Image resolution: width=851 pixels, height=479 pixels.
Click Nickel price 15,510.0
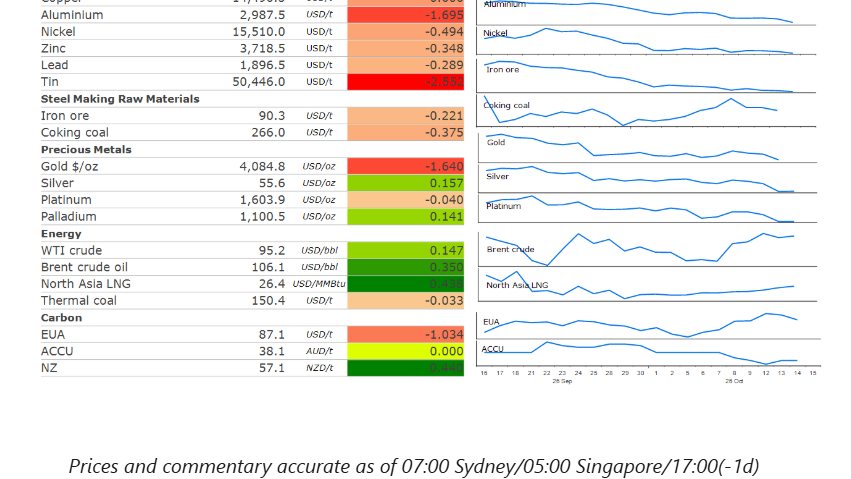point(258,31)
